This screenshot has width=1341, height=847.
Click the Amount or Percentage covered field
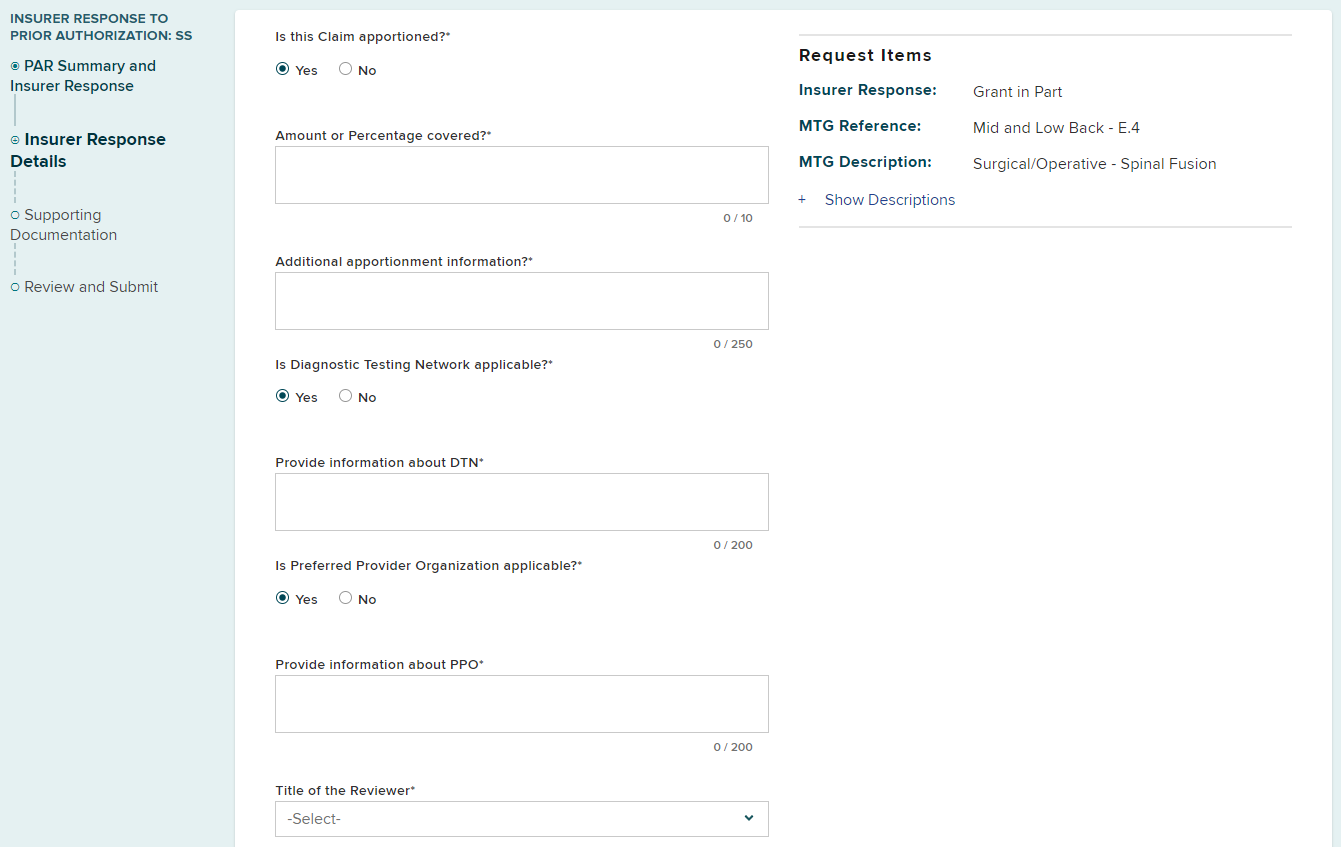(521, 175)
